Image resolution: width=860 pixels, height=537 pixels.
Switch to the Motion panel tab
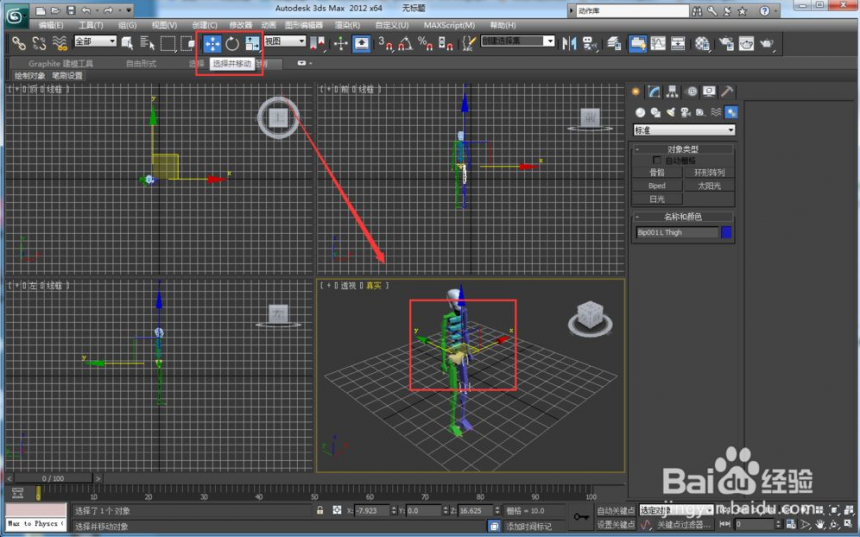[691, 92]
